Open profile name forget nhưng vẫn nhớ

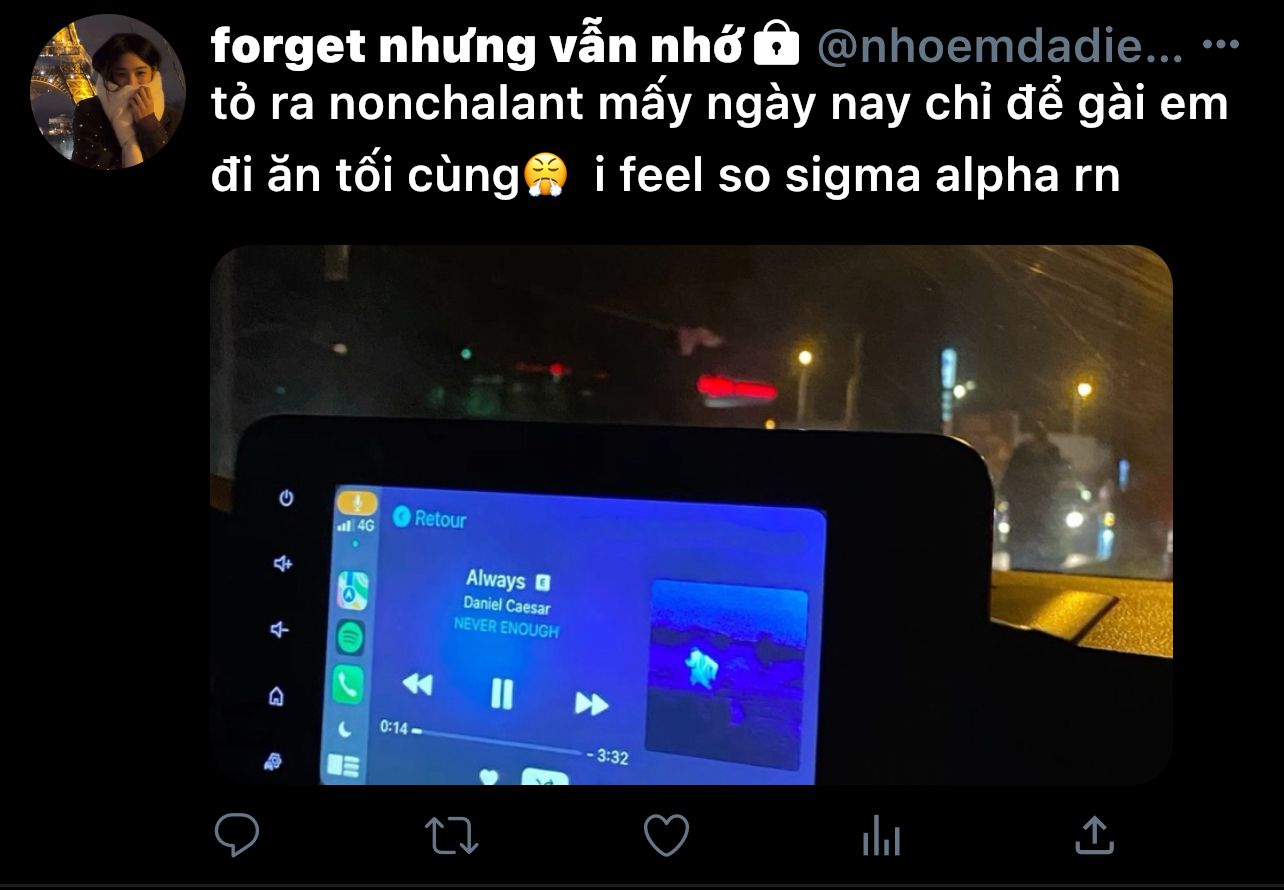pos(477,45)
